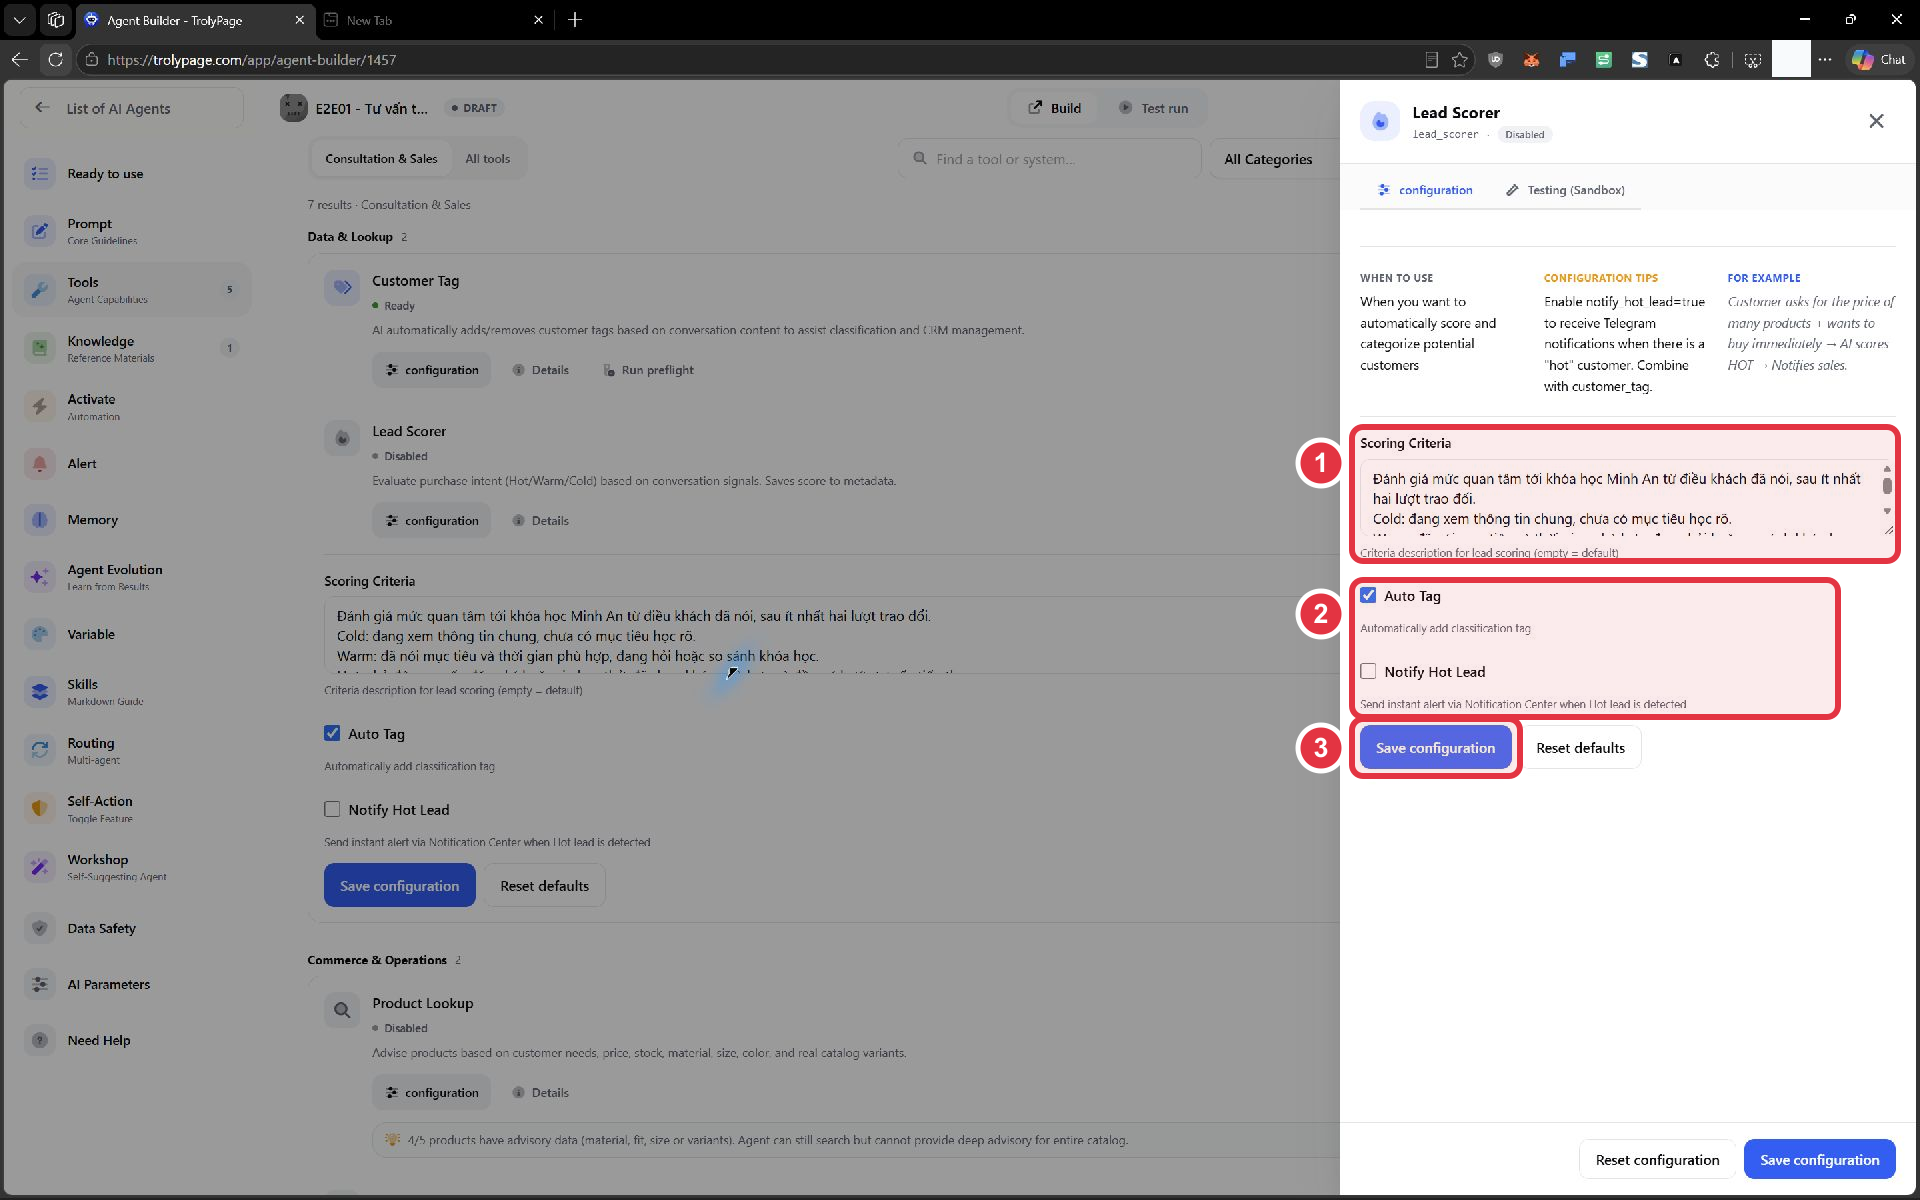Image resolution: width=1920 pixels, height=1200 pixels.
Task: Select the Consultation & Sales tab
Action: point(381,159)
